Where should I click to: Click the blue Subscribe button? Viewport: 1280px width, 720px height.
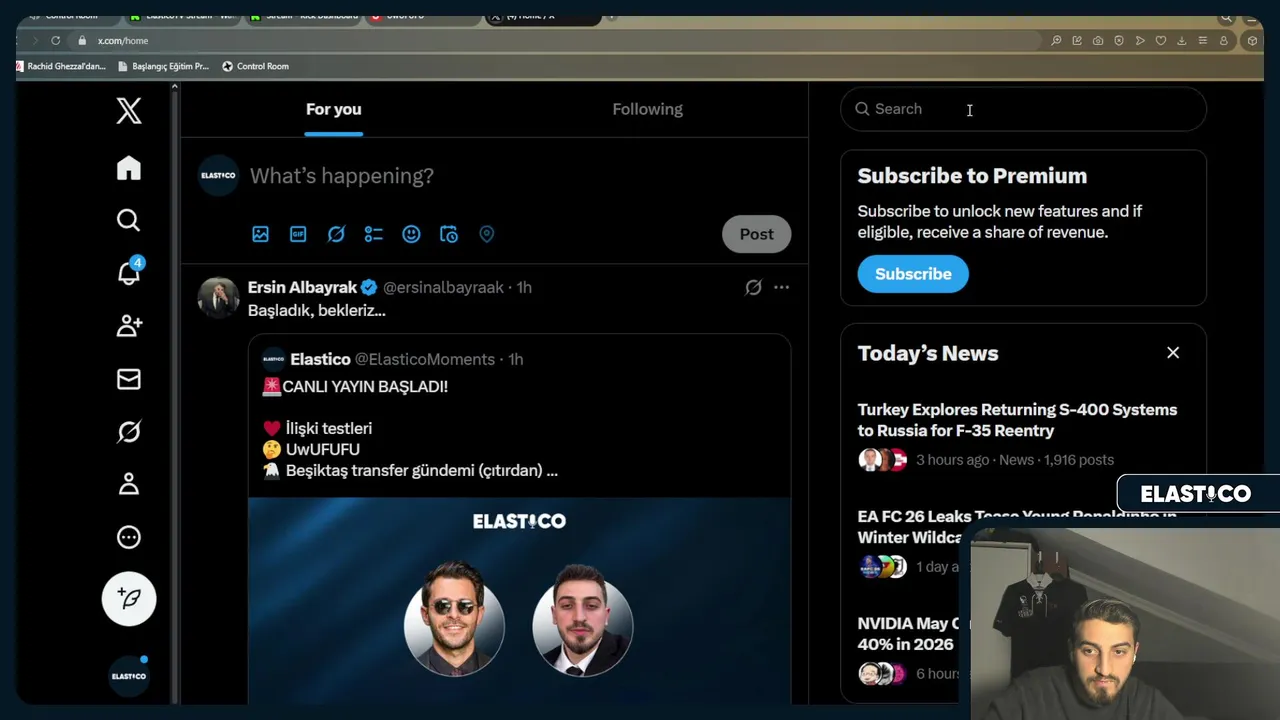coord(913,274)
